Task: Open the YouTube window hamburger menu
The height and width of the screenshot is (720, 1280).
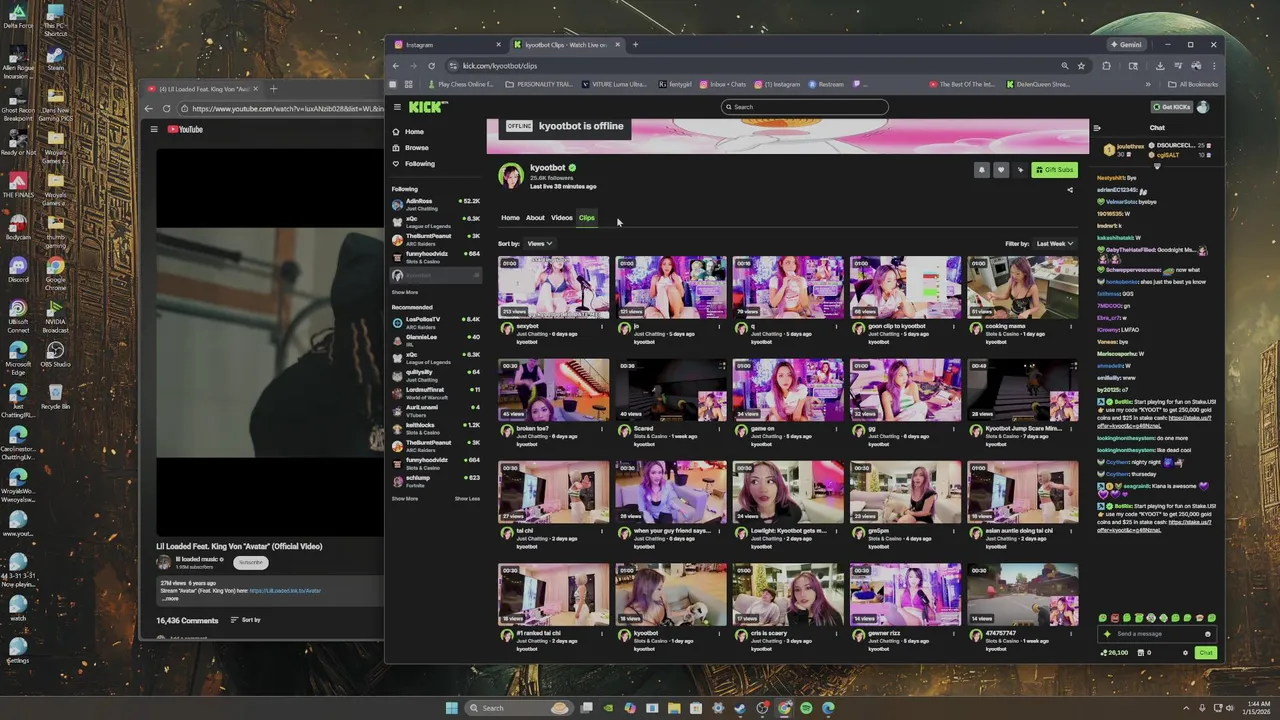Action: 154,129
